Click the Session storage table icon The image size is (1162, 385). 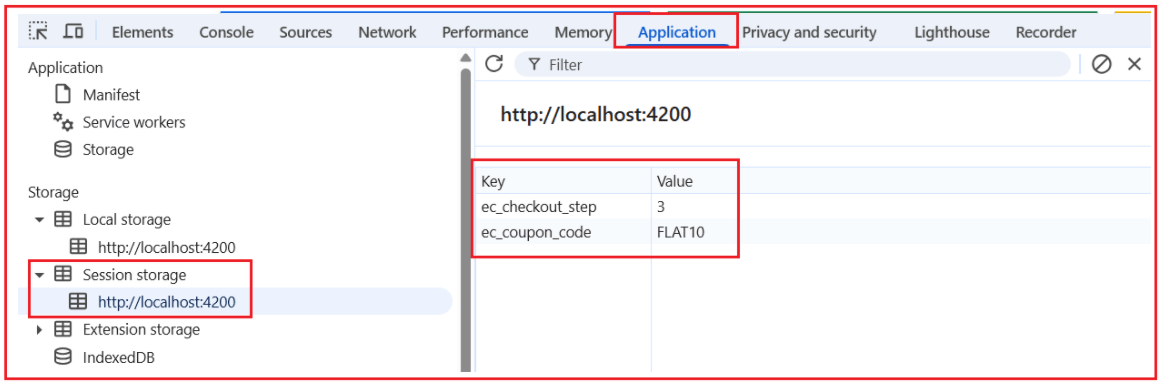(x=64, y=275)
